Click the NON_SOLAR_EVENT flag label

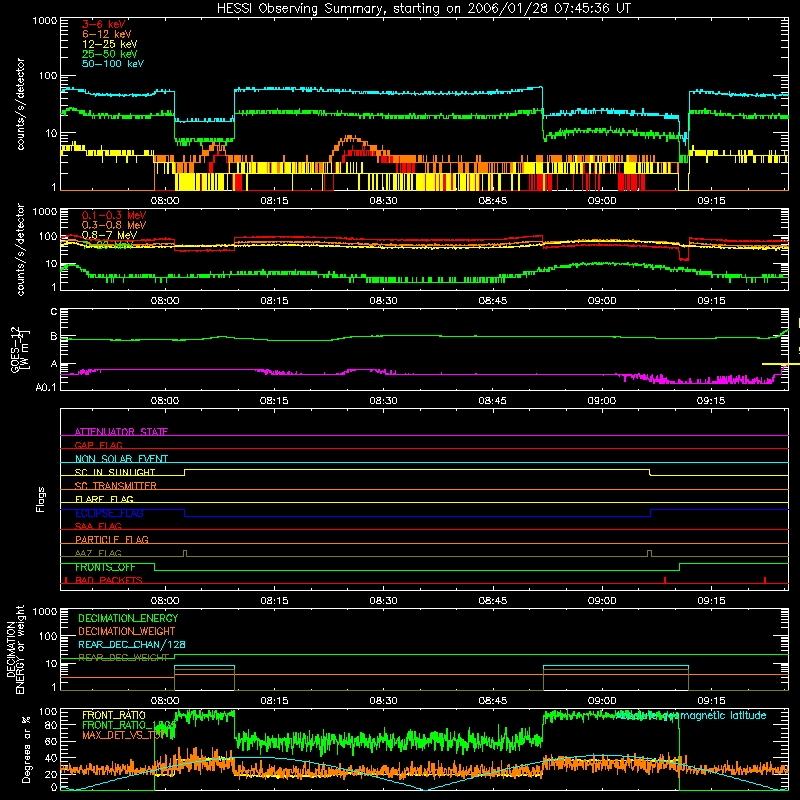tap(121, 459)
